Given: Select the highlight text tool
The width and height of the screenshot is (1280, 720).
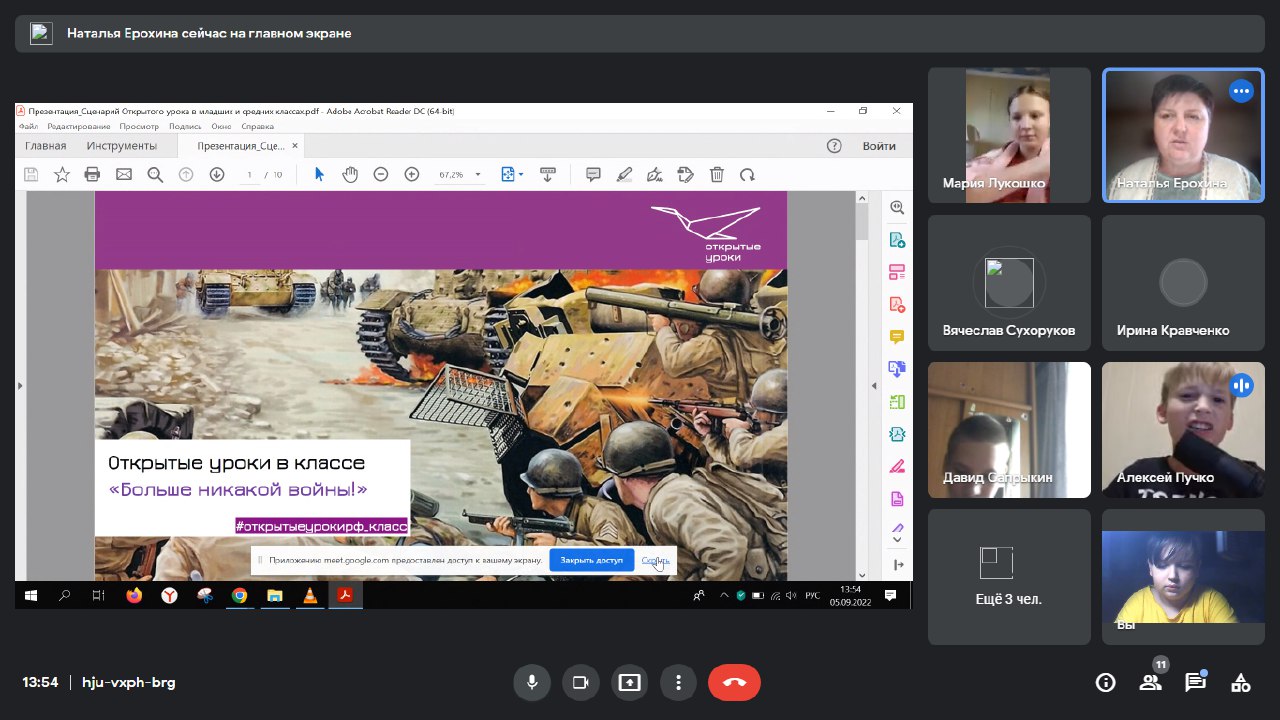Looking at the screenshot, I should [624, 174].
